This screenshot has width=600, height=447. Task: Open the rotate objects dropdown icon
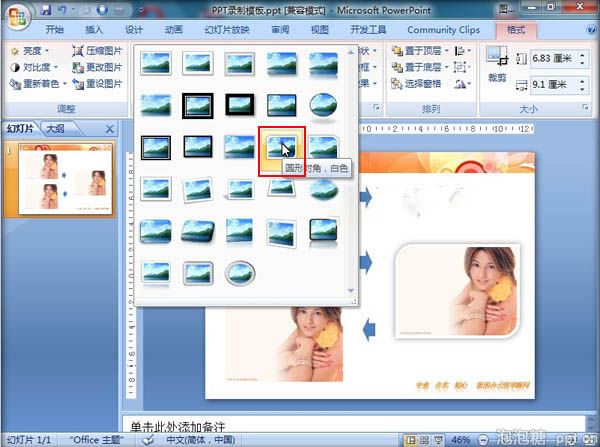click(462, 83)
